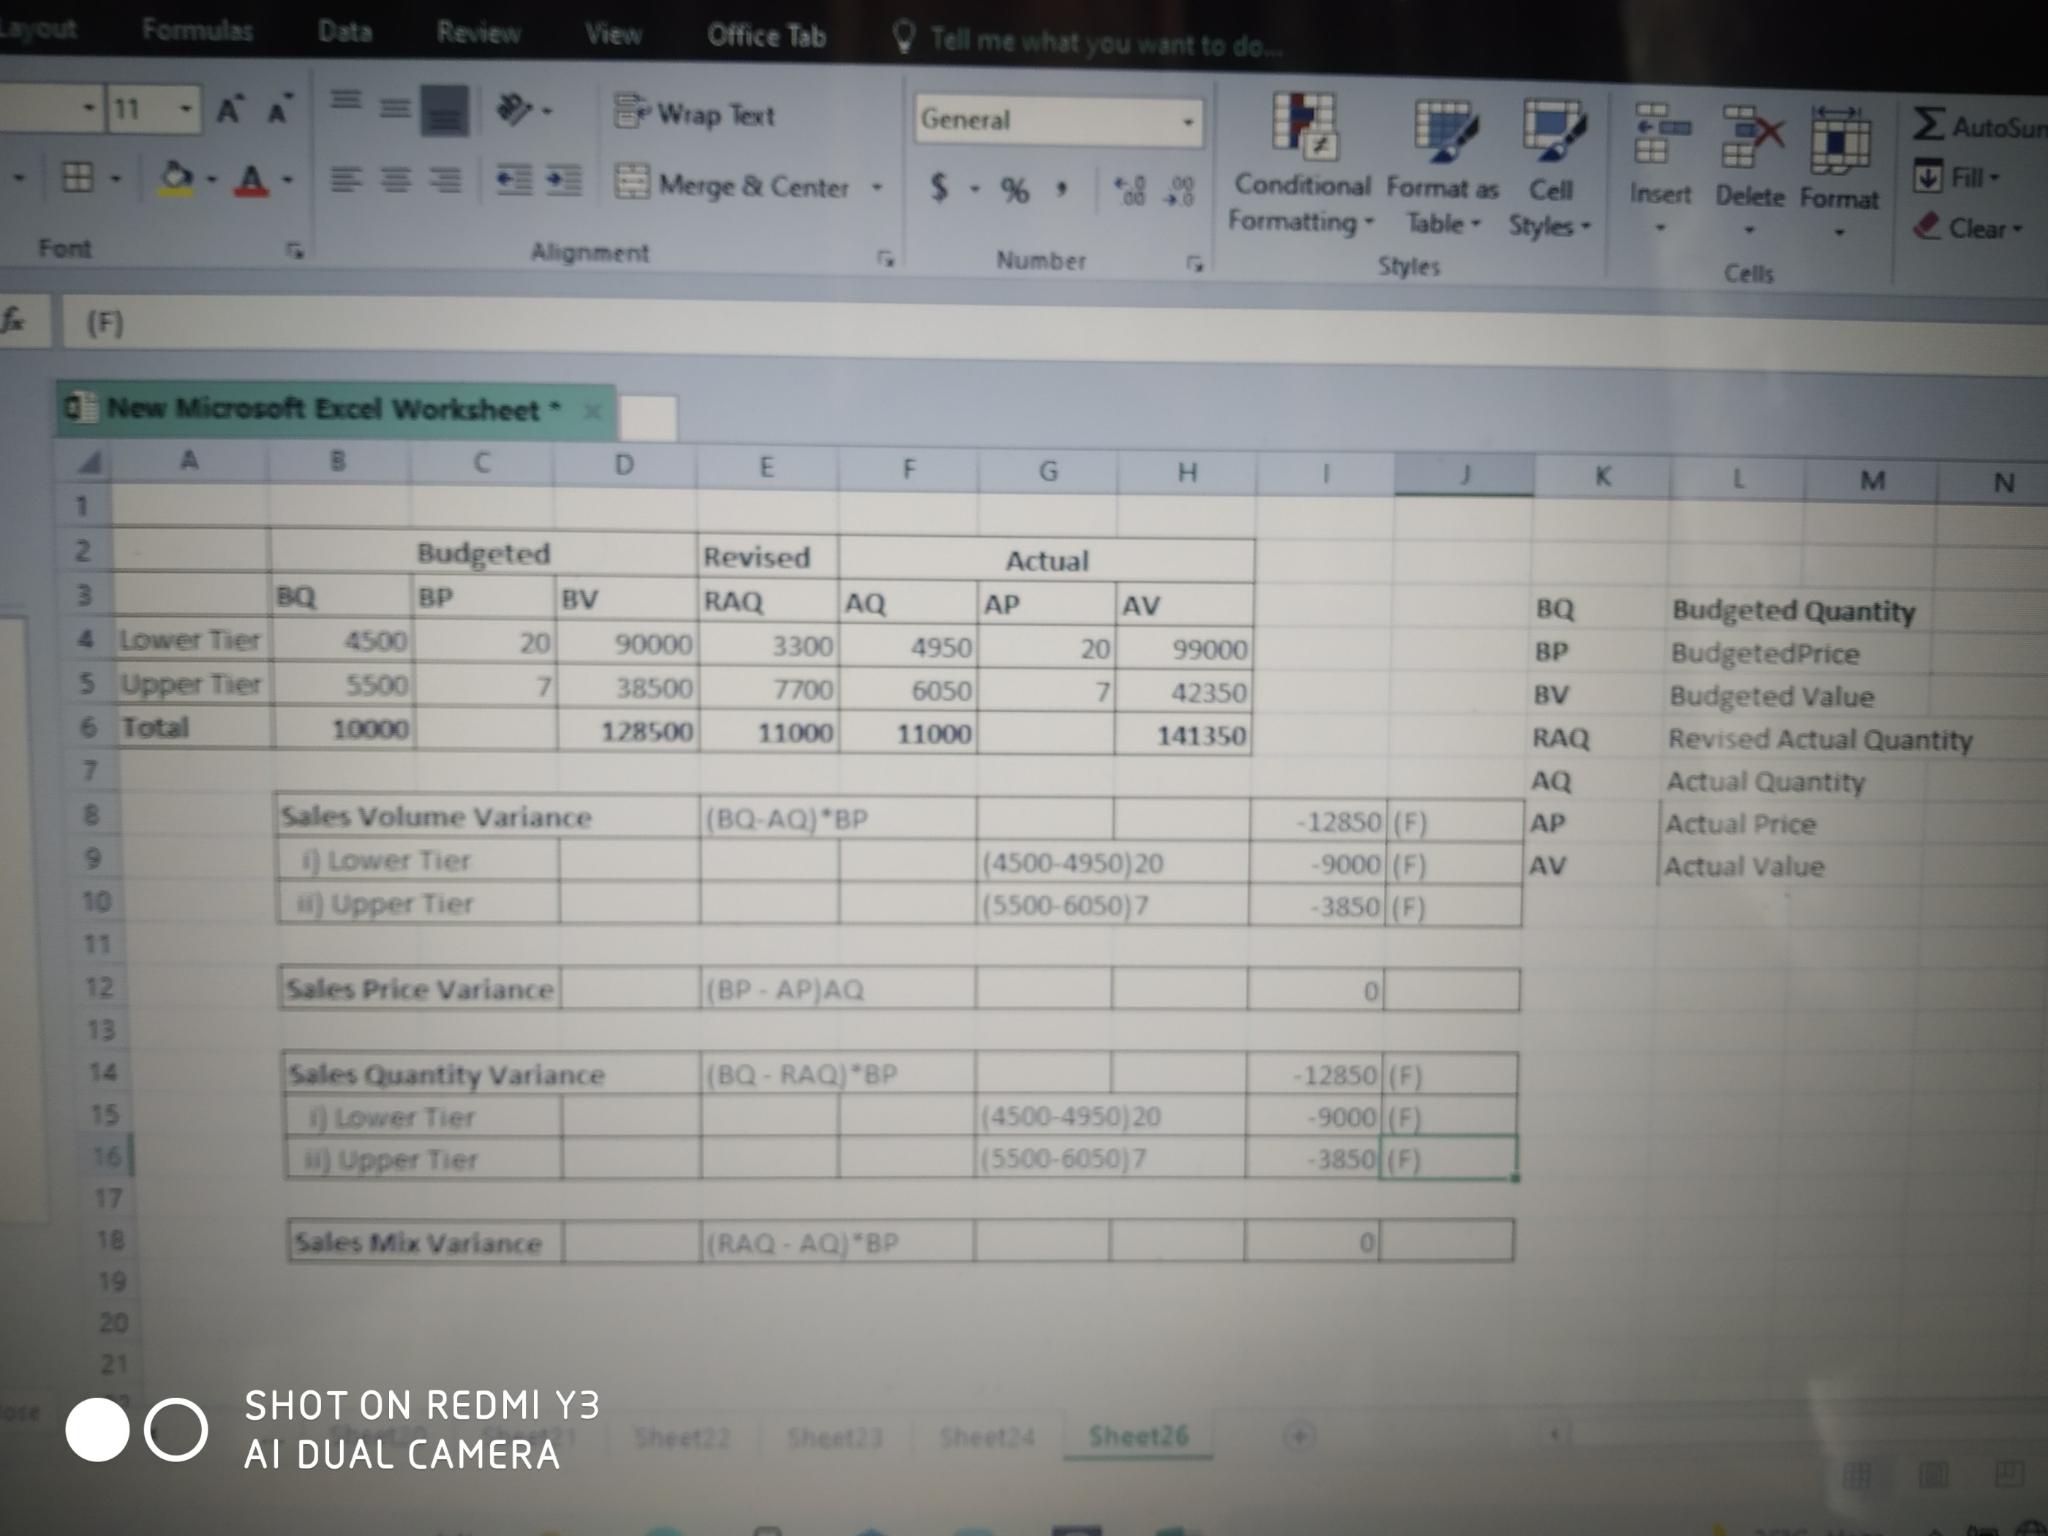Open the Borders dropdown arrow

116,180
